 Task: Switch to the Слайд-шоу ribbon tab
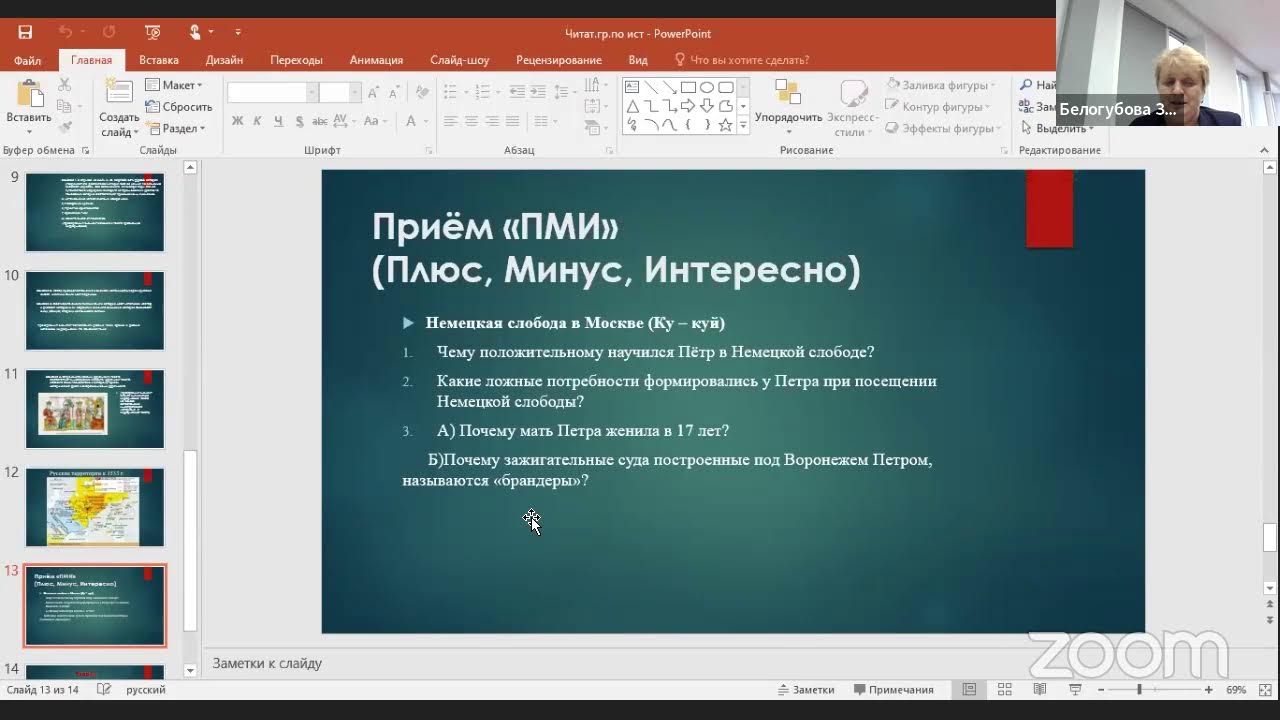460,60
